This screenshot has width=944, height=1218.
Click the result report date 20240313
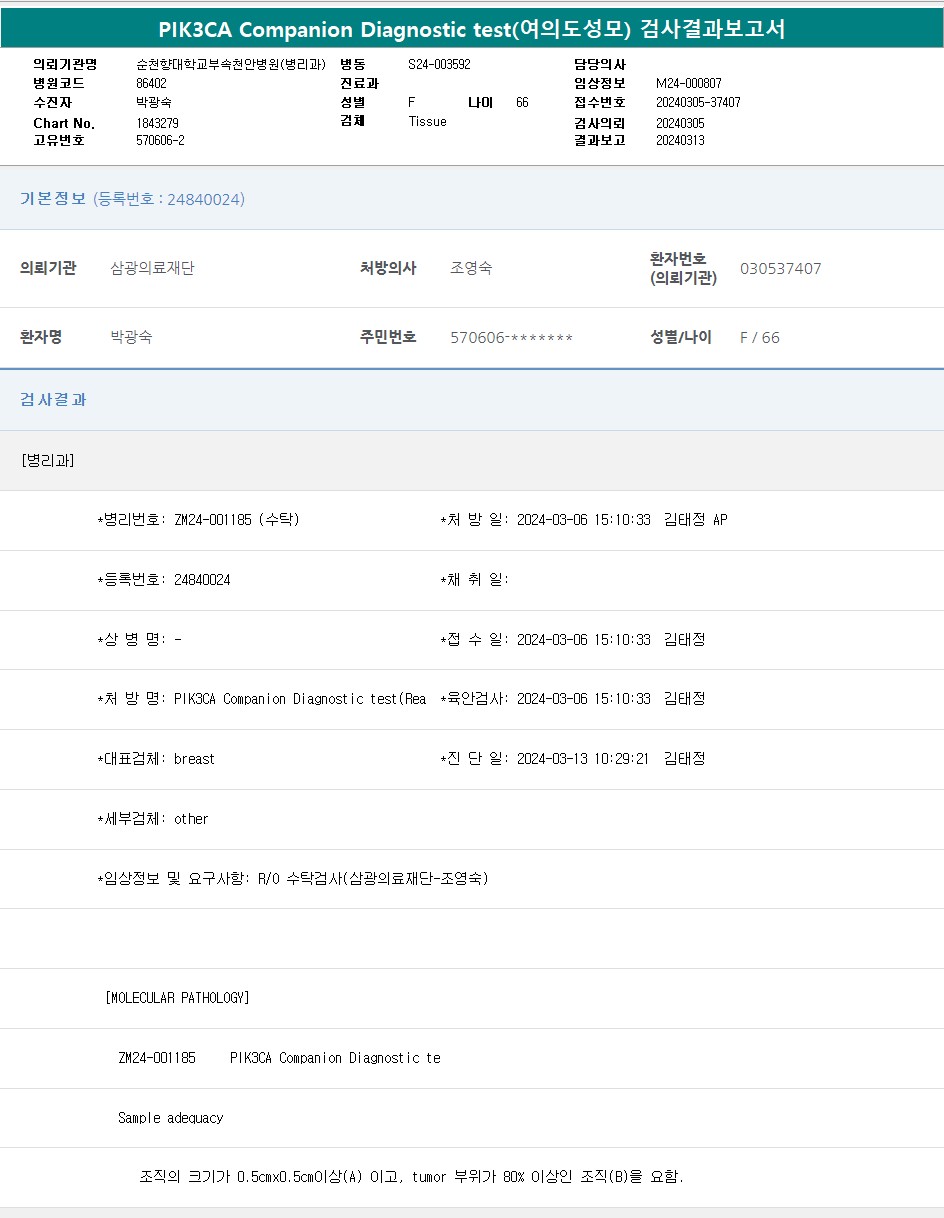680,141
